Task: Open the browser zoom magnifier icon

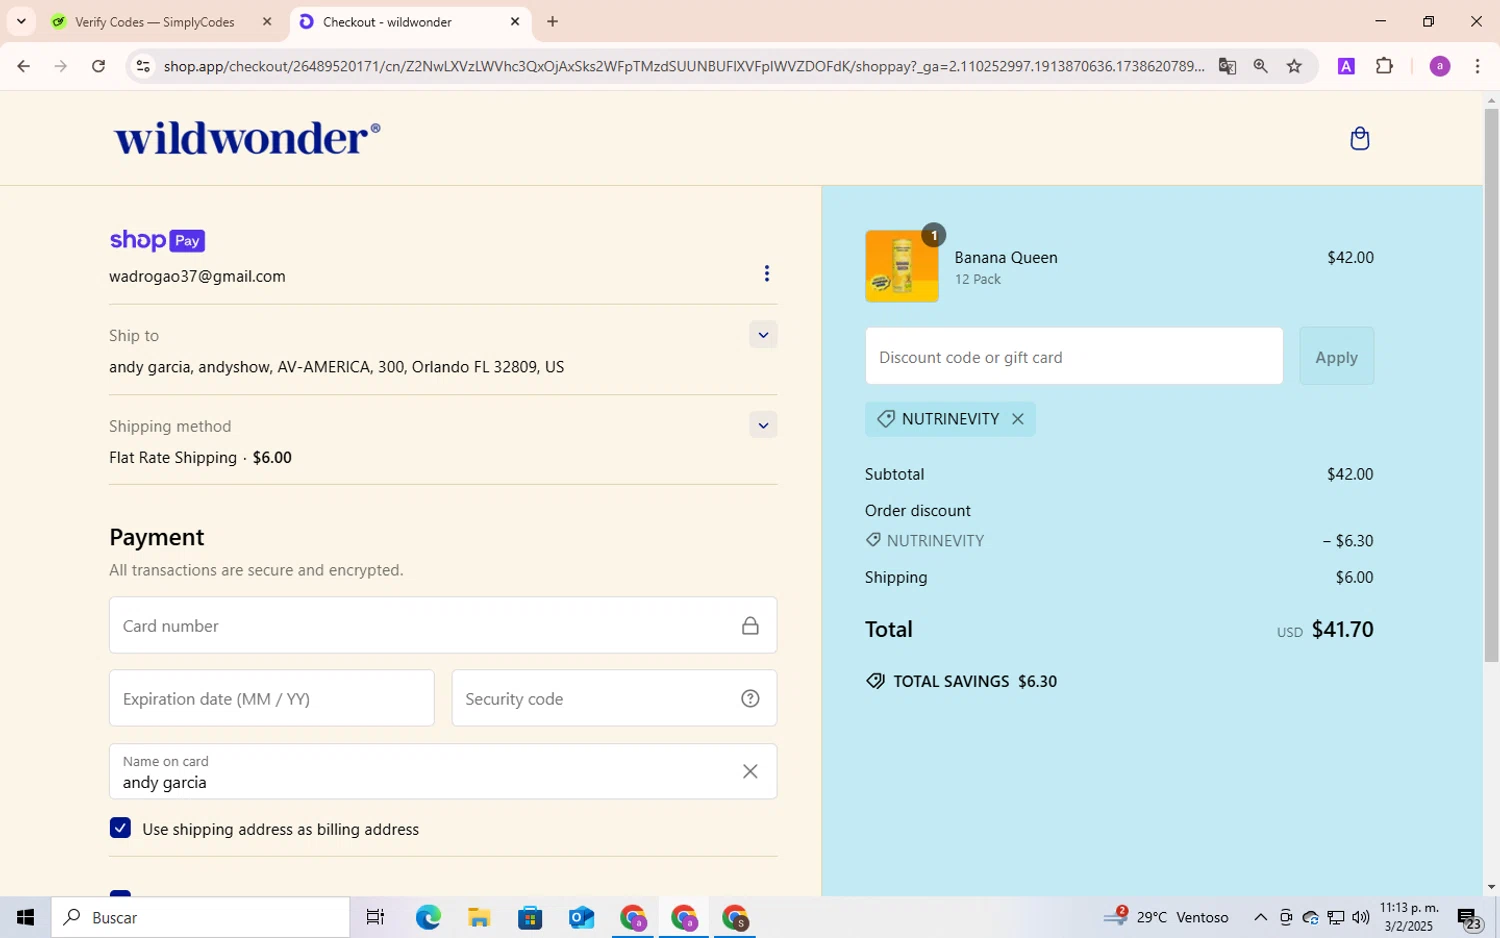Action: (1260, 66)
